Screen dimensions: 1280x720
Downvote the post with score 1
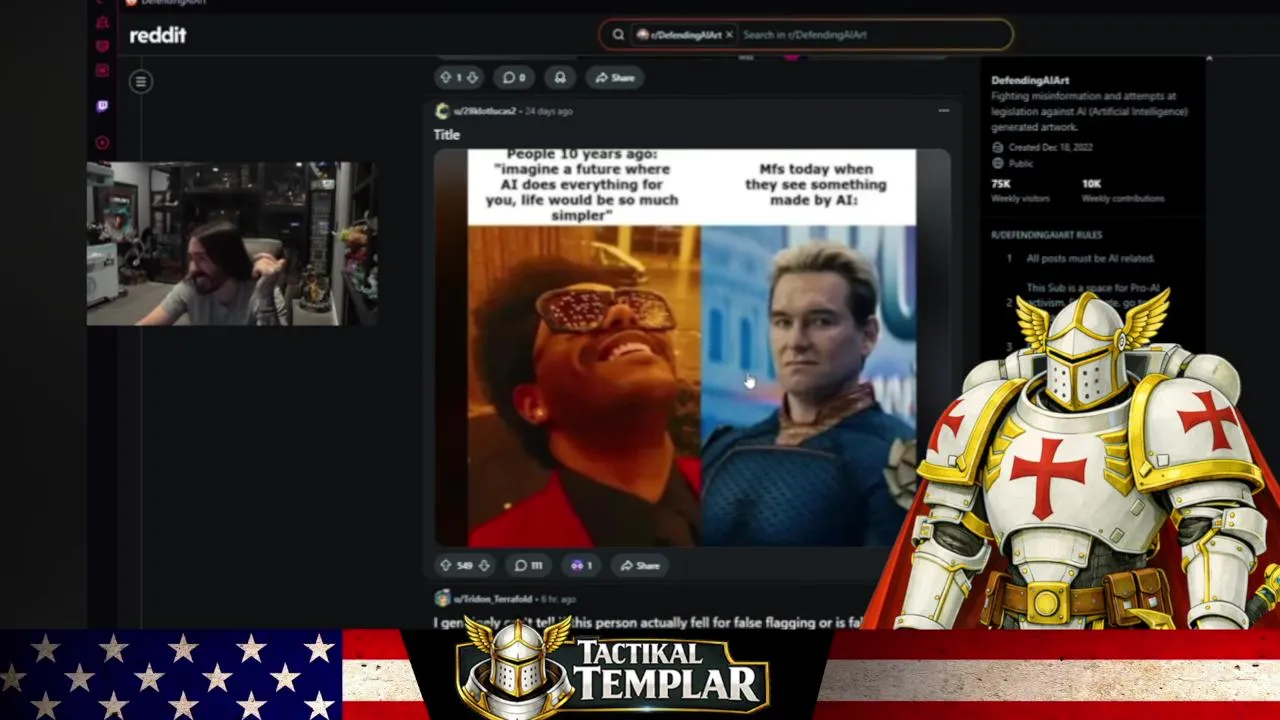point(472,77)
